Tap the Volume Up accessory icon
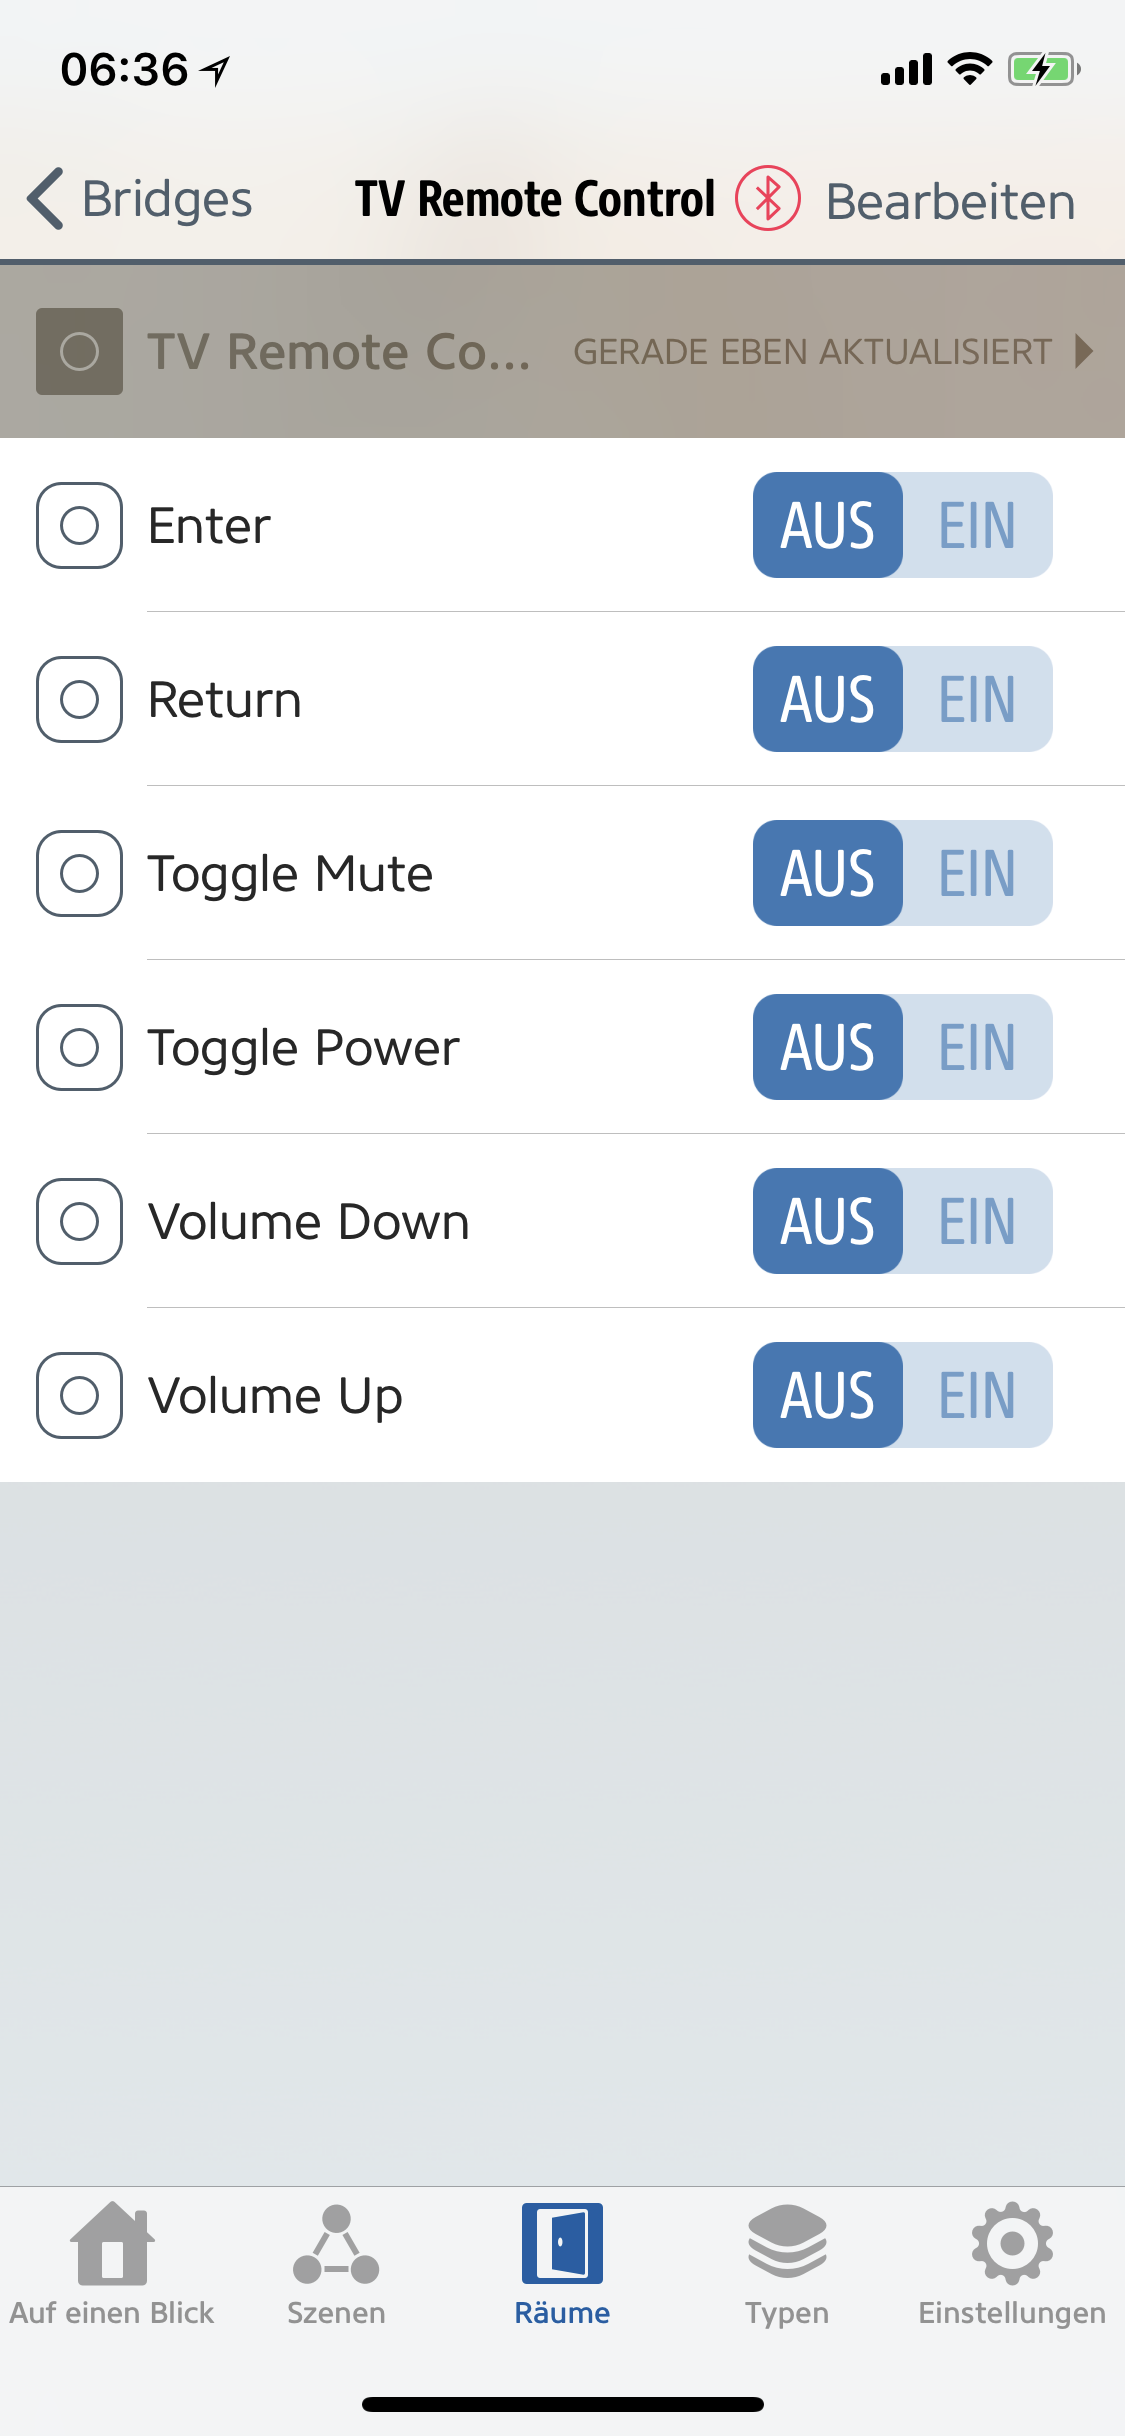Image resolution: width=1125 pixels, height=2436 pixels. point(79,1395)
